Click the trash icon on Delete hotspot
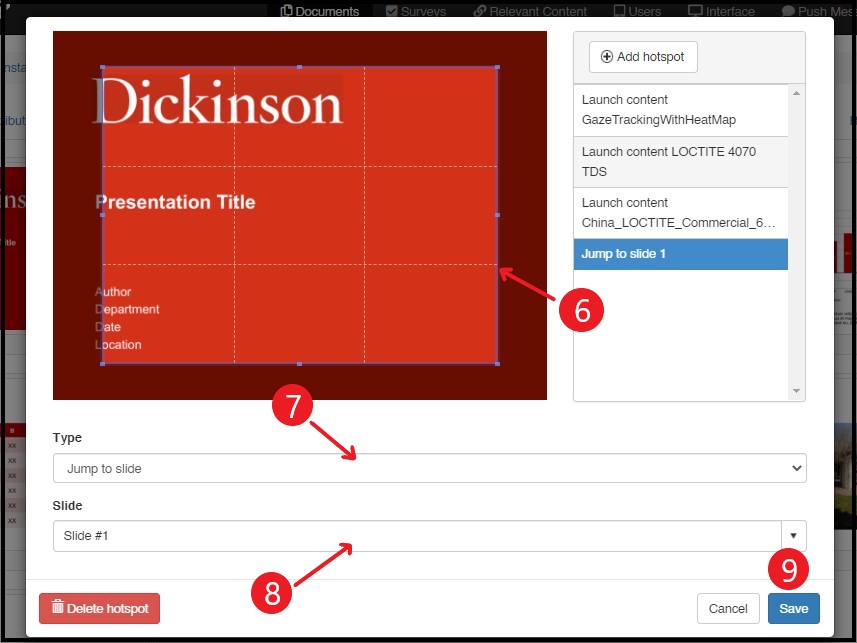 tap(57, 608)
